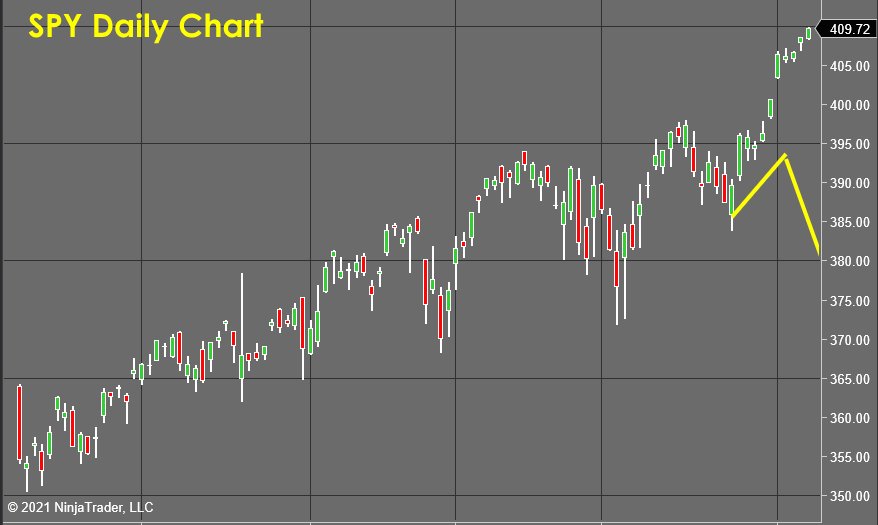Click the NinjaTrader copyright notice
Viewport: 878px width, 525px height.
80,508
